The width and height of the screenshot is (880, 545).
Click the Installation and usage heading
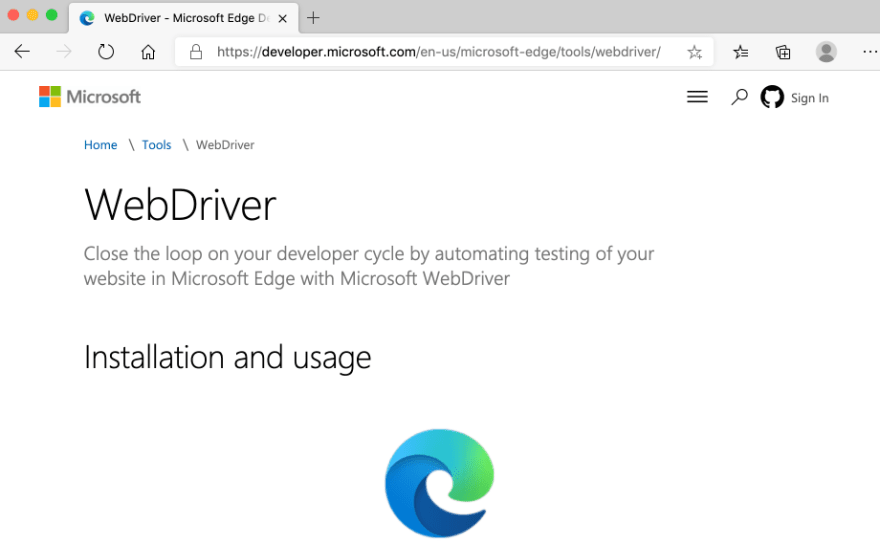(x=227, y=358)
